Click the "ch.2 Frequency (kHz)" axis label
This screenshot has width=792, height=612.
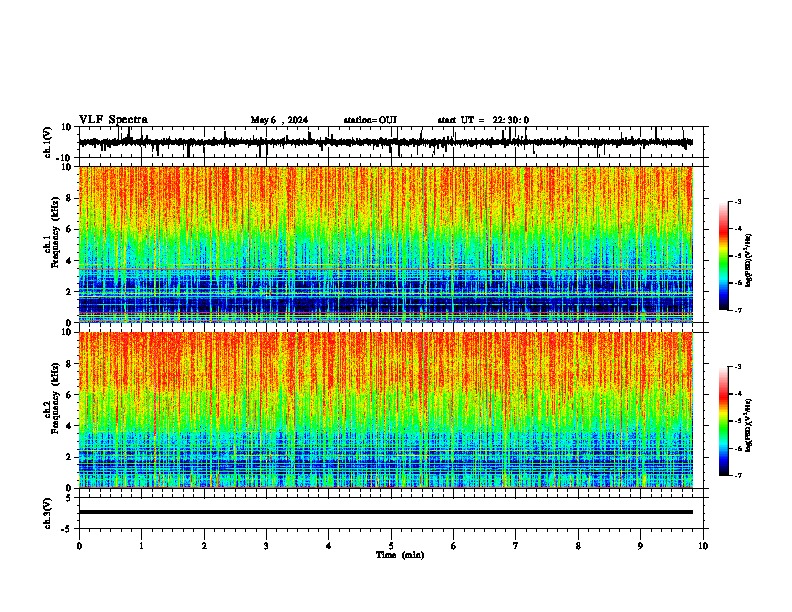[x=51, y=398]
